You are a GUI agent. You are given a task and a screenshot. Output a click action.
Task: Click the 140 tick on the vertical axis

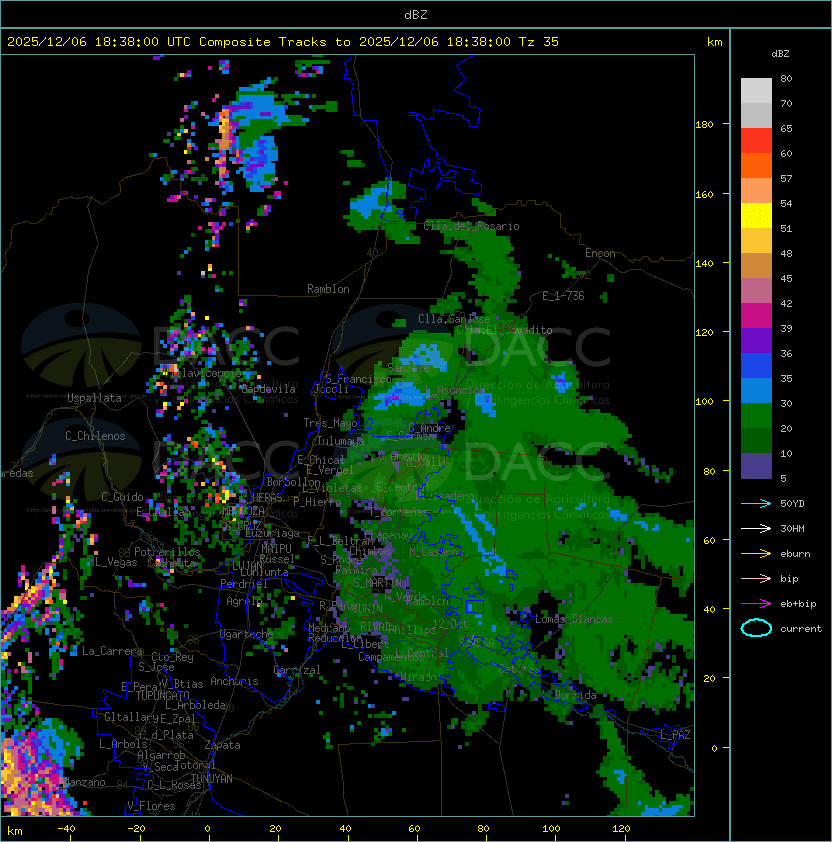[704, 263]
